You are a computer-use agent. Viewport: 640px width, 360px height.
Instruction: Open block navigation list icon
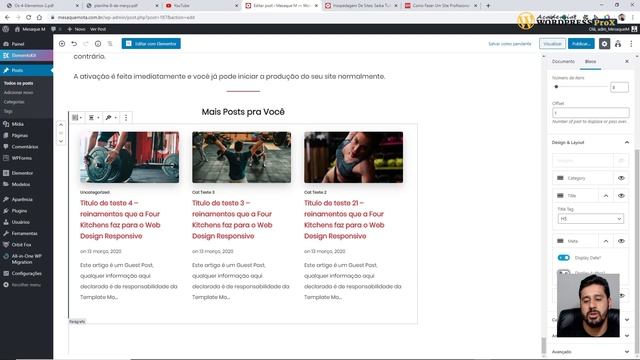[110, 44]
